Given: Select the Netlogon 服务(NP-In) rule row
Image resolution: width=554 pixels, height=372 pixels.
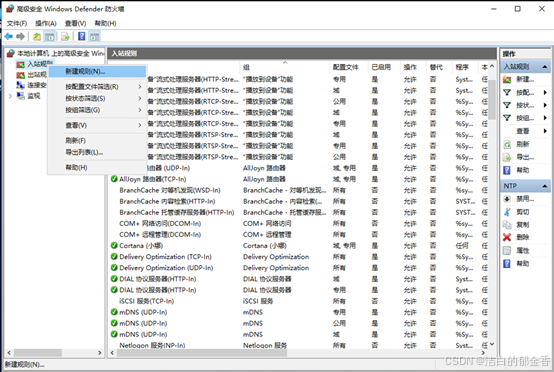Looking at the screenshot, I should (x=299, y=345).
